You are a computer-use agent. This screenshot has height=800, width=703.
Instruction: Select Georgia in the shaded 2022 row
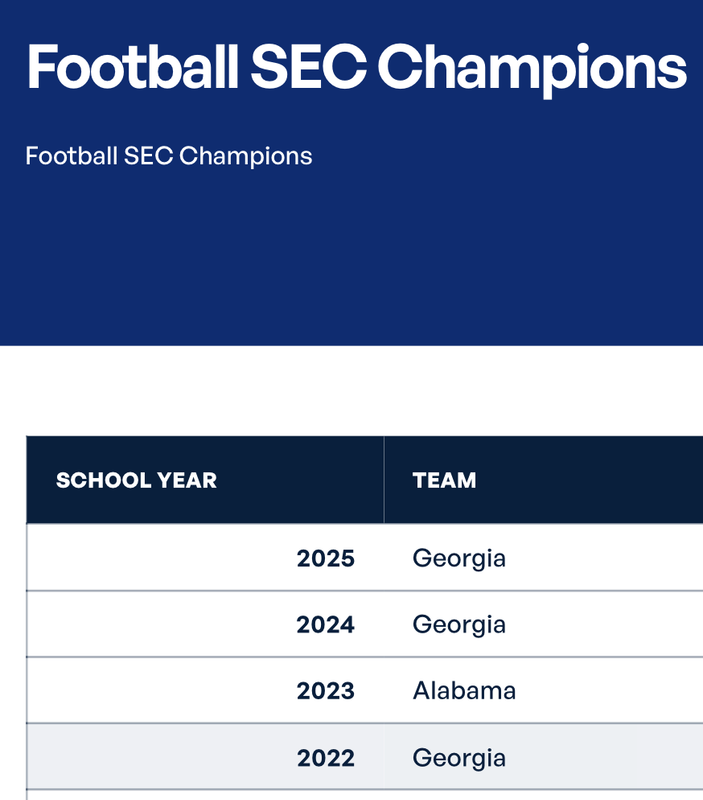click(x=459, y=758)
